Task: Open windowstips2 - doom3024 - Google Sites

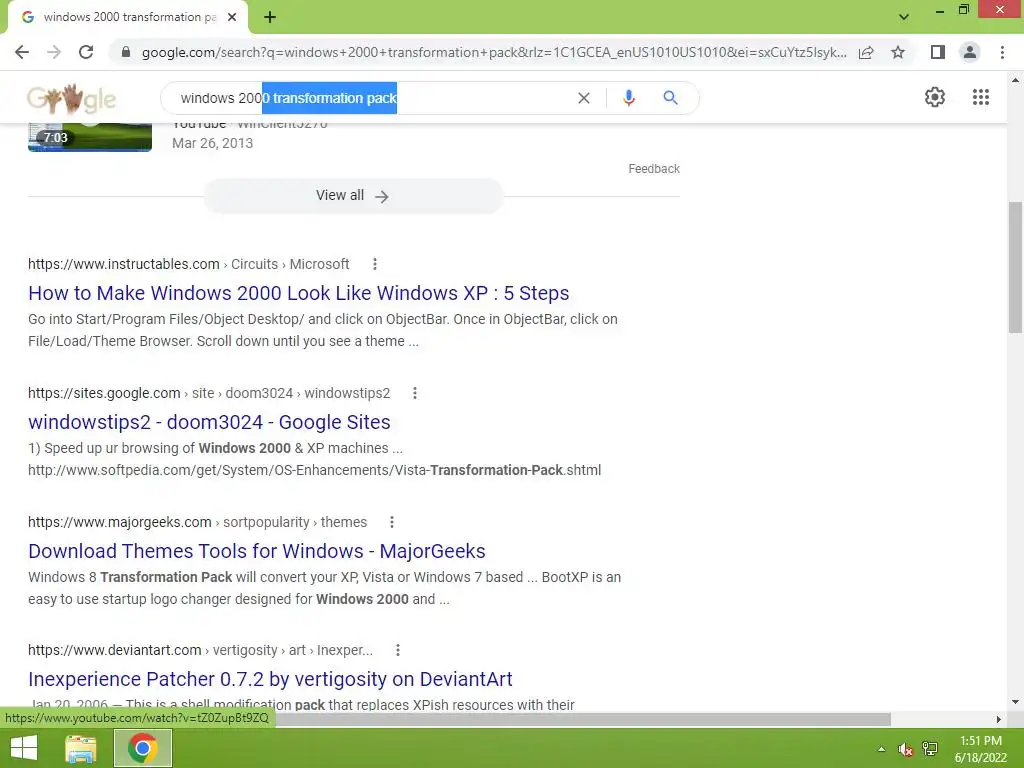Action: point(209,422)
